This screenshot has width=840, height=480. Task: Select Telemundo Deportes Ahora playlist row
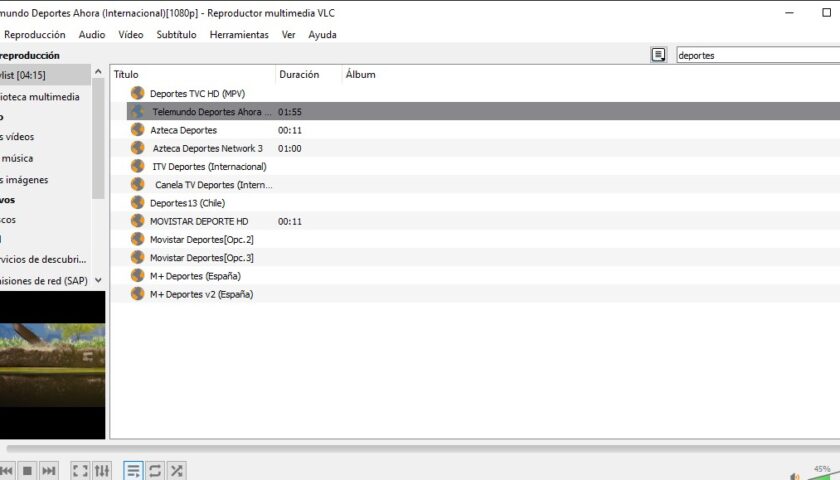483,111
